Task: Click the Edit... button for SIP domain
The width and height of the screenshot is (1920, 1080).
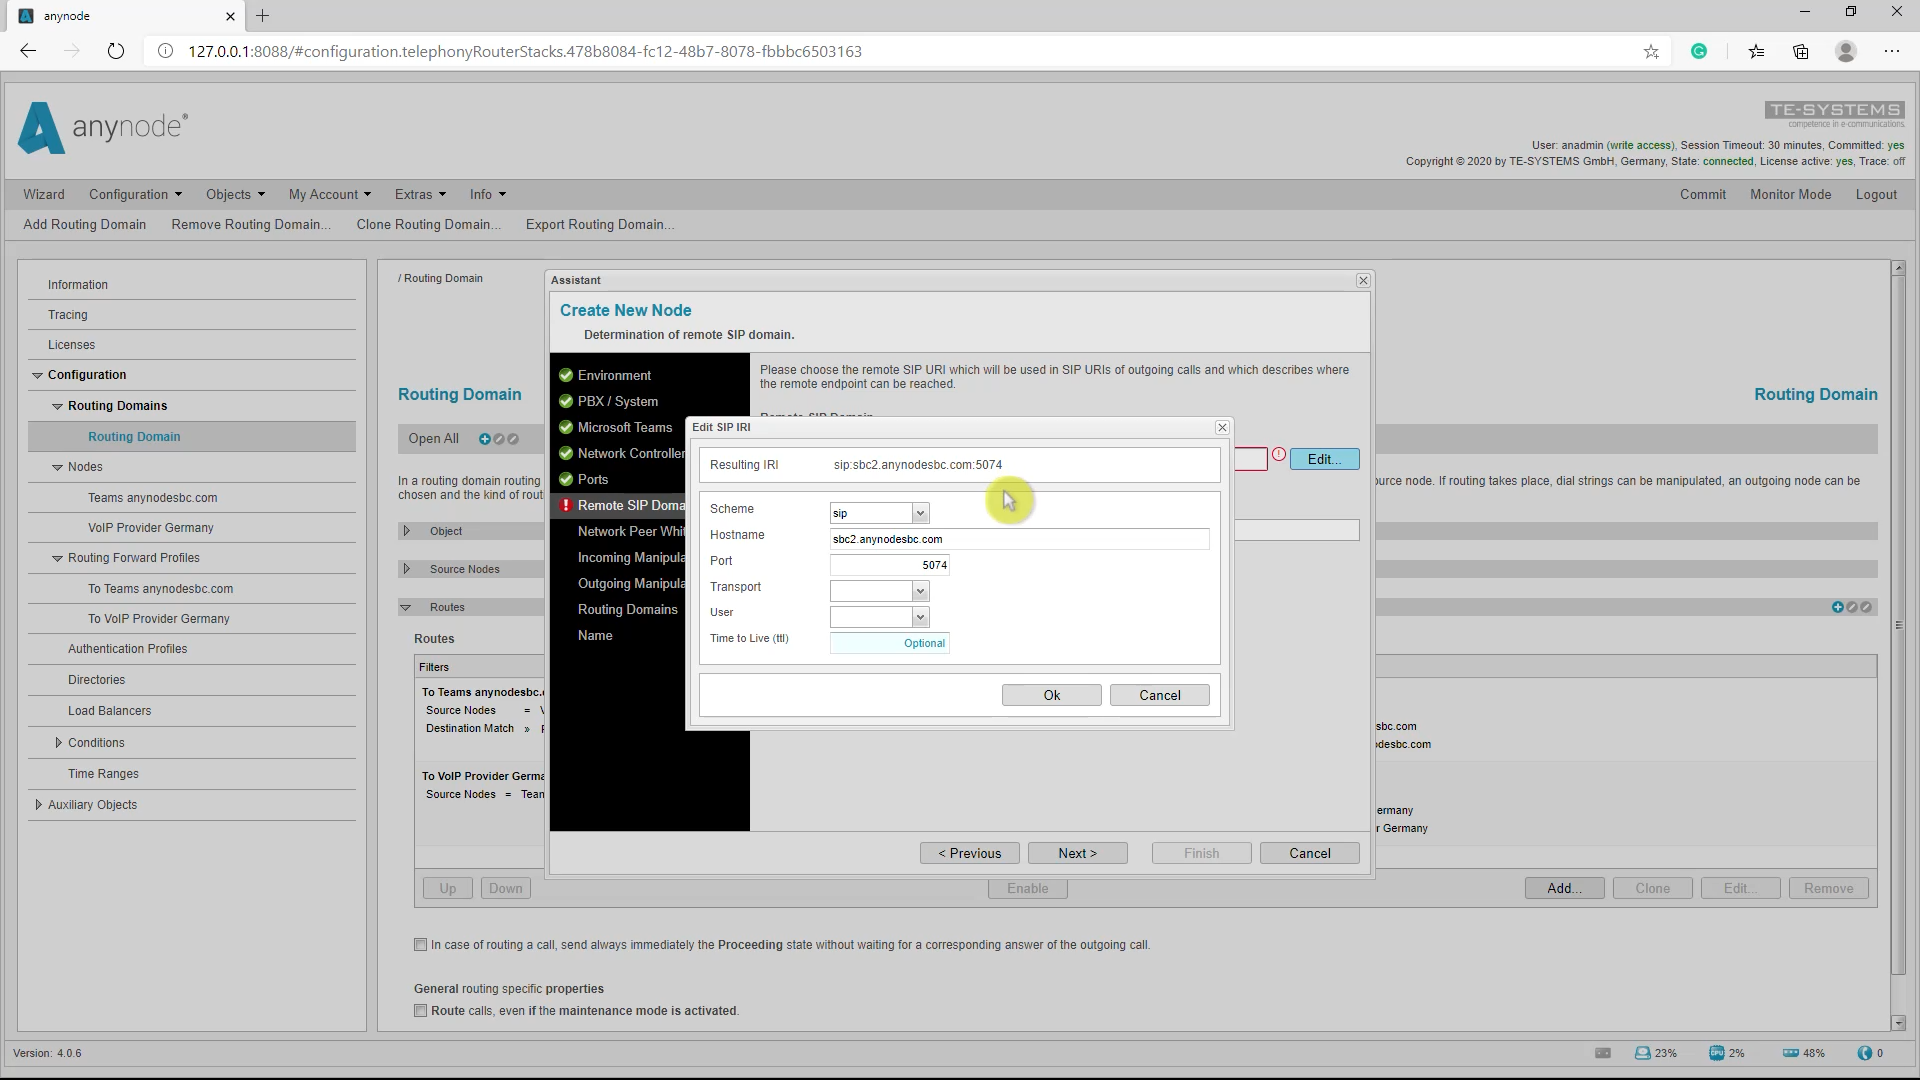Action: 1325,459
